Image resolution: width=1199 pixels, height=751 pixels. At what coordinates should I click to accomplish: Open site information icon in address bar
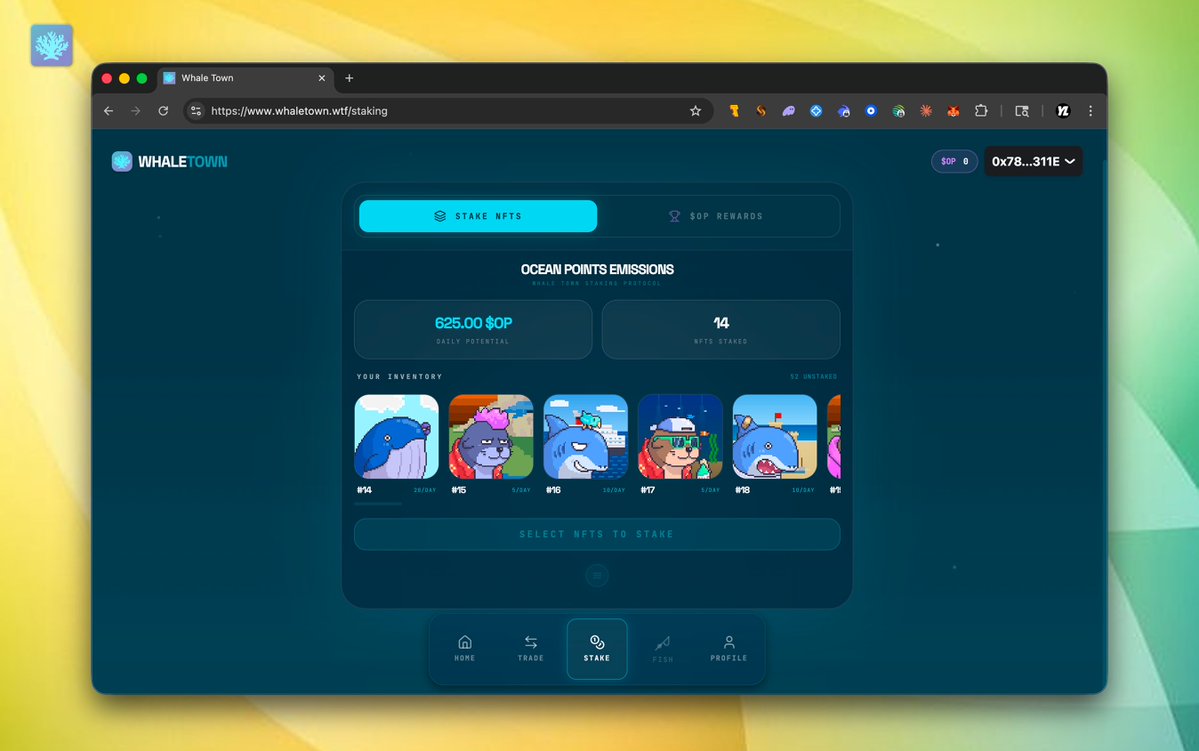(196, 111)
